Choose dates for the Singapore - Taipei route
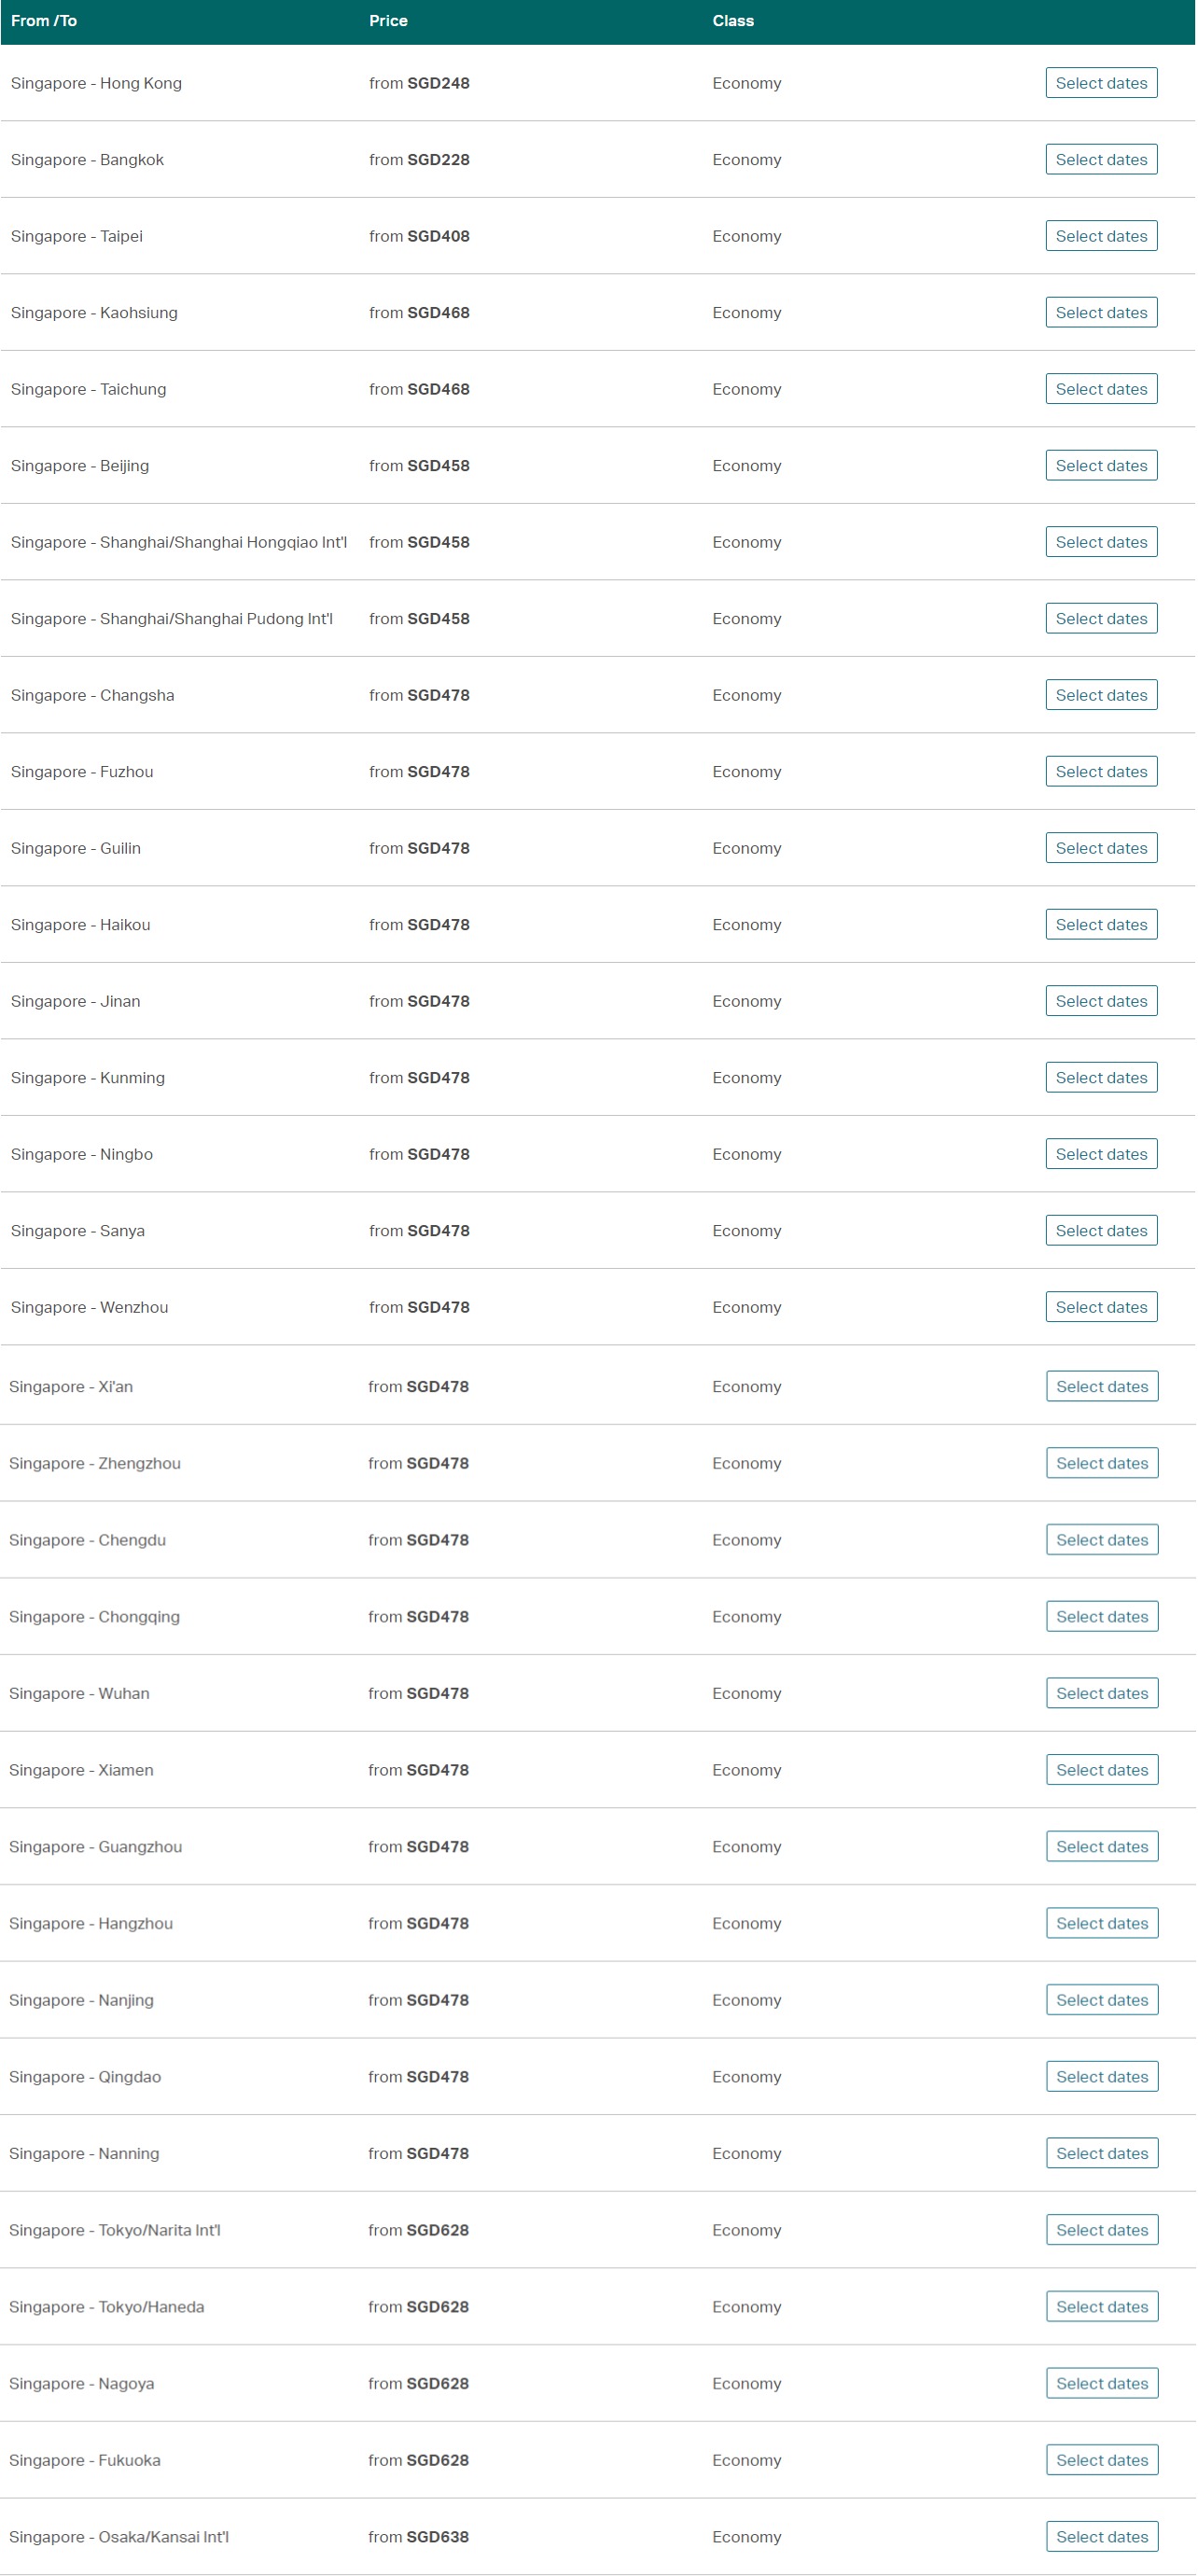The width and height of the screenshot is (1198, 2576). [x=1101, y=236]
